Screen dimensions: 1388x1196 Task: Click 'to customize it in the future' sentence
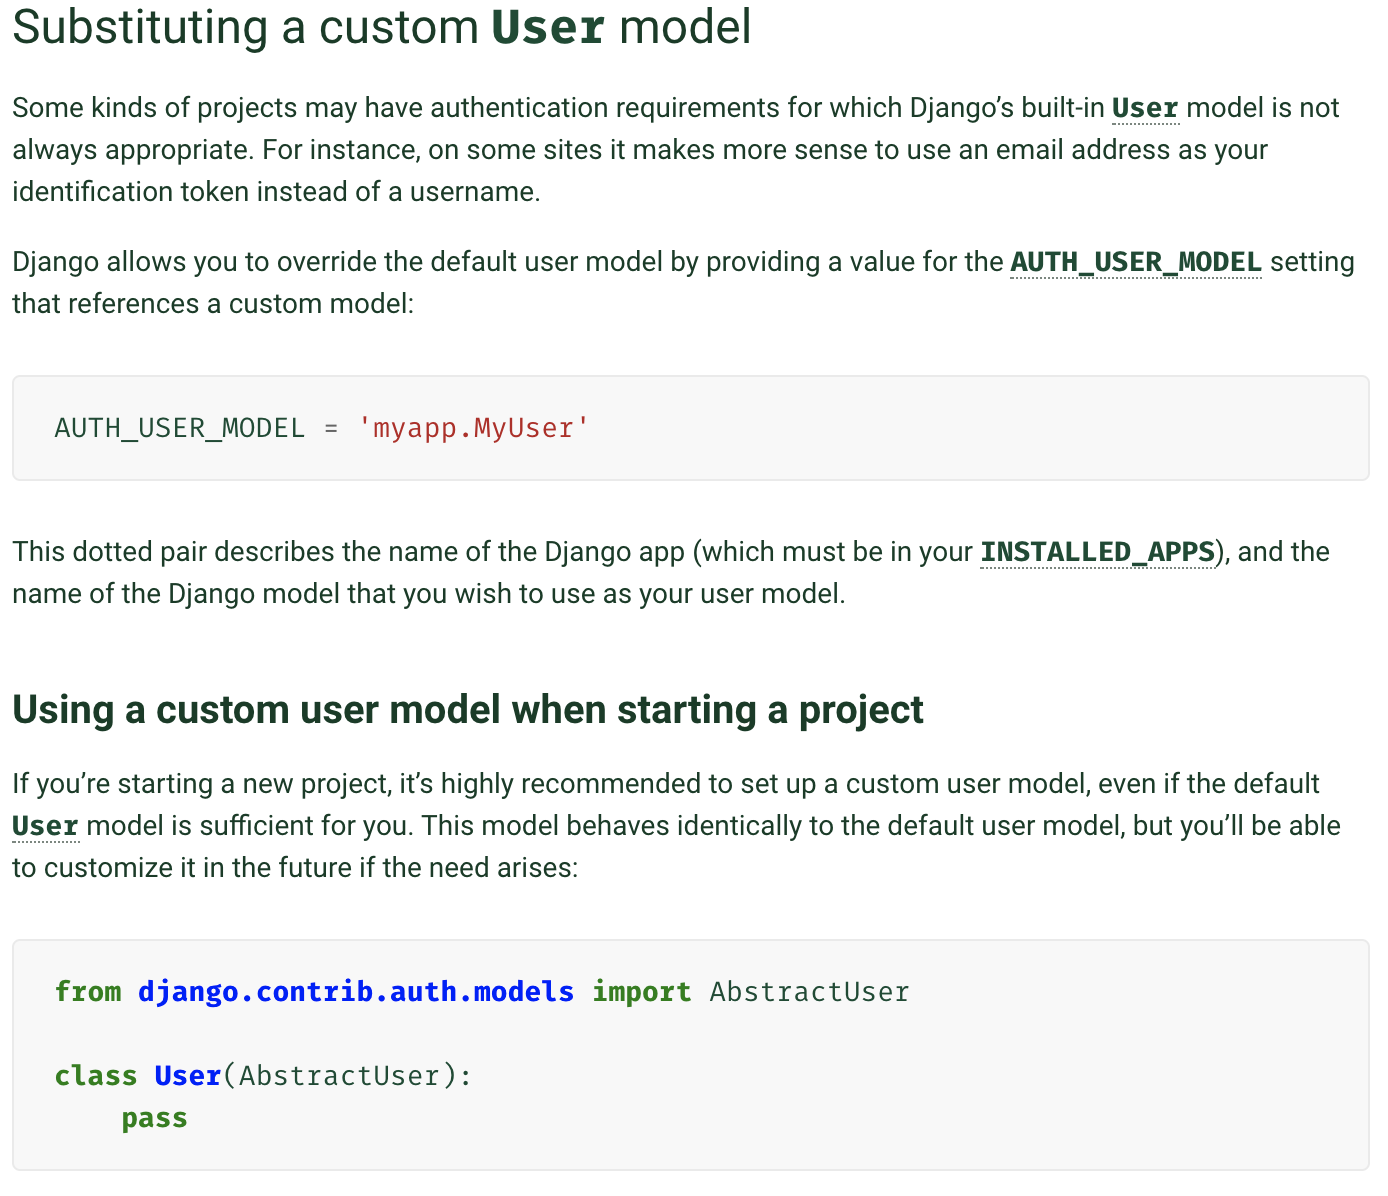295,868
